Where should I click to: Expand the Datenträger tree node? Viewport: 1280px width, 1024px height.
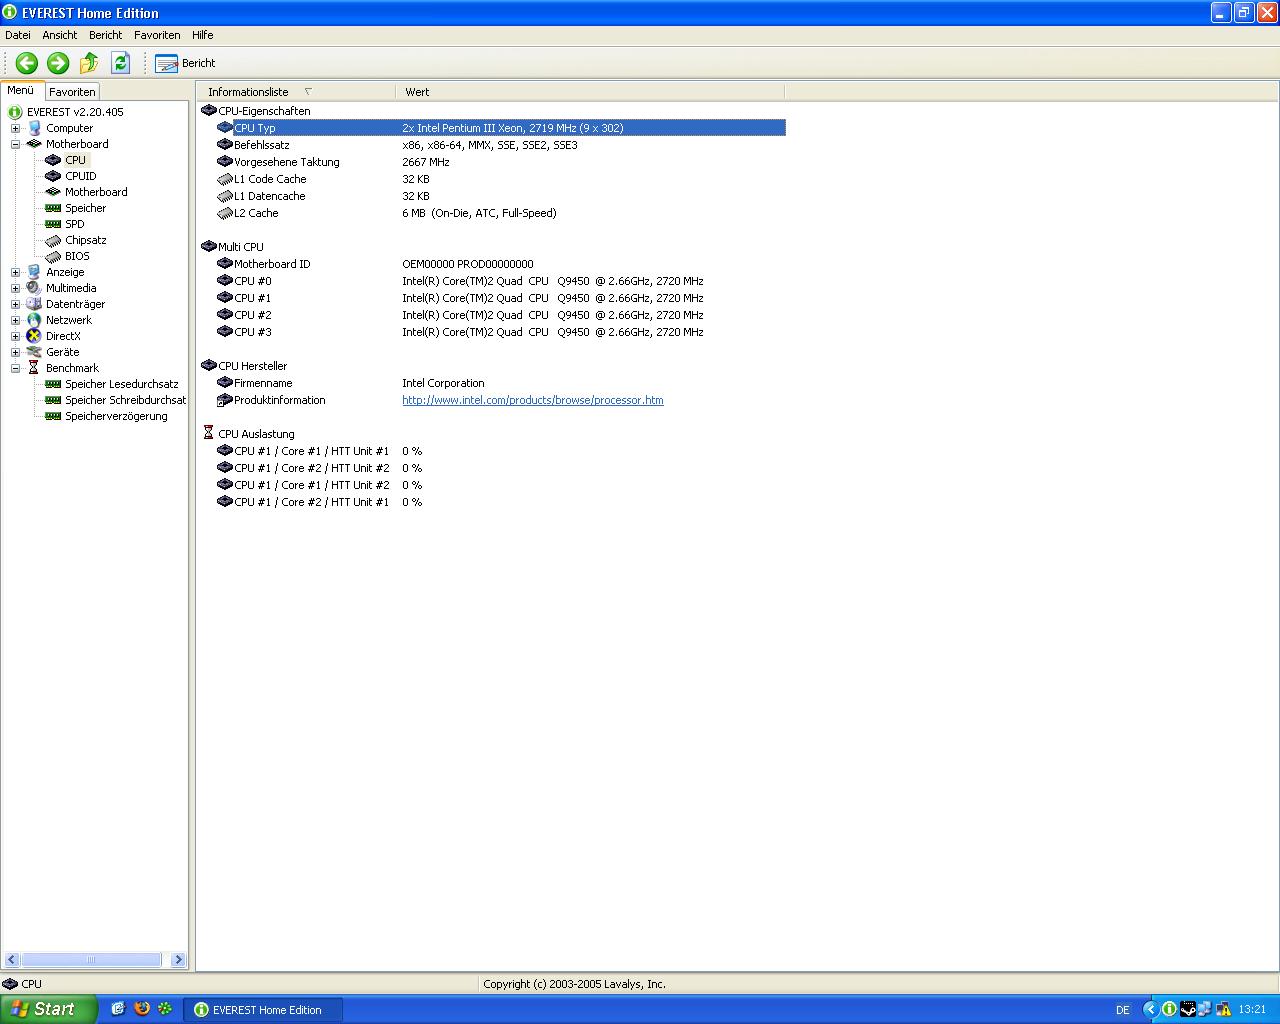[15, 304]
